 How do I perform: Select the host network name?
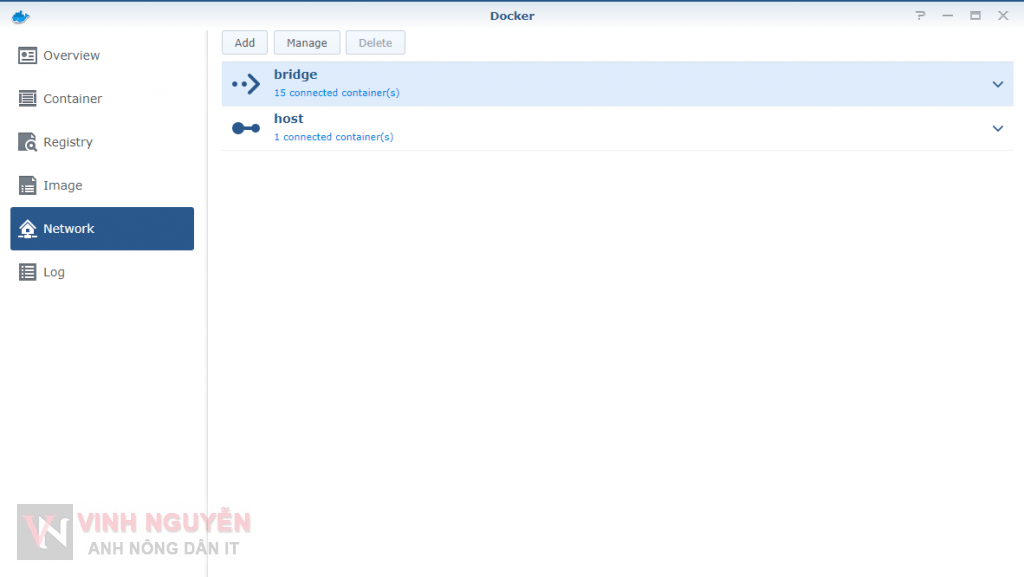tap(288, 119)
